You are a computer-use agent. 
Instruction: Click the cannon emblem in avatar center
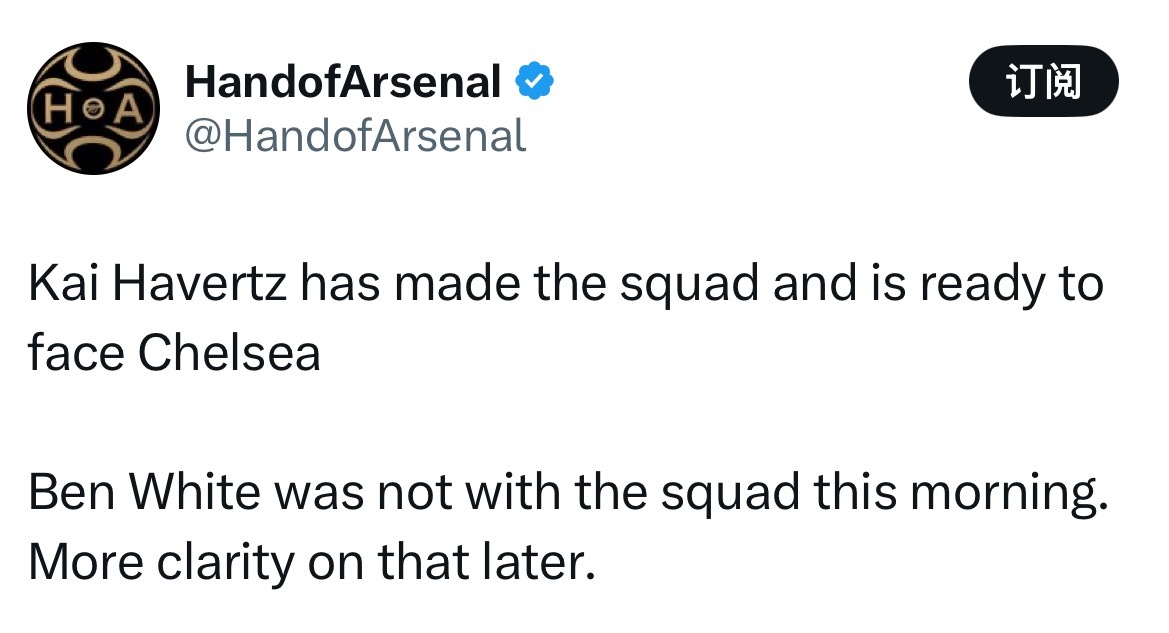point(93,109)
